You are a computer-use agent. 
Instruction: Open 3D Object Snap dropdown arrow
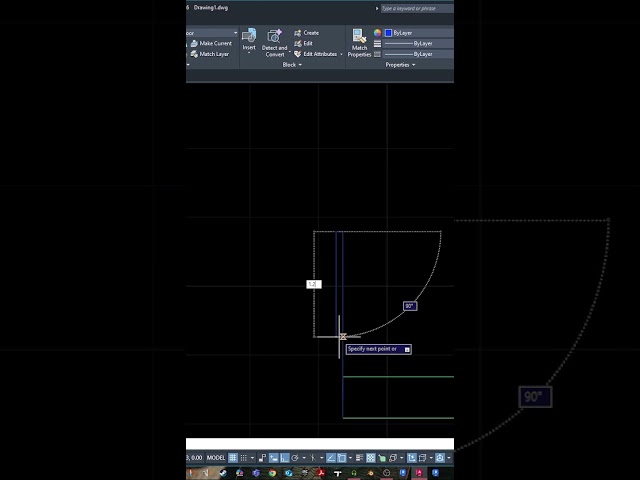coord(402,458)
